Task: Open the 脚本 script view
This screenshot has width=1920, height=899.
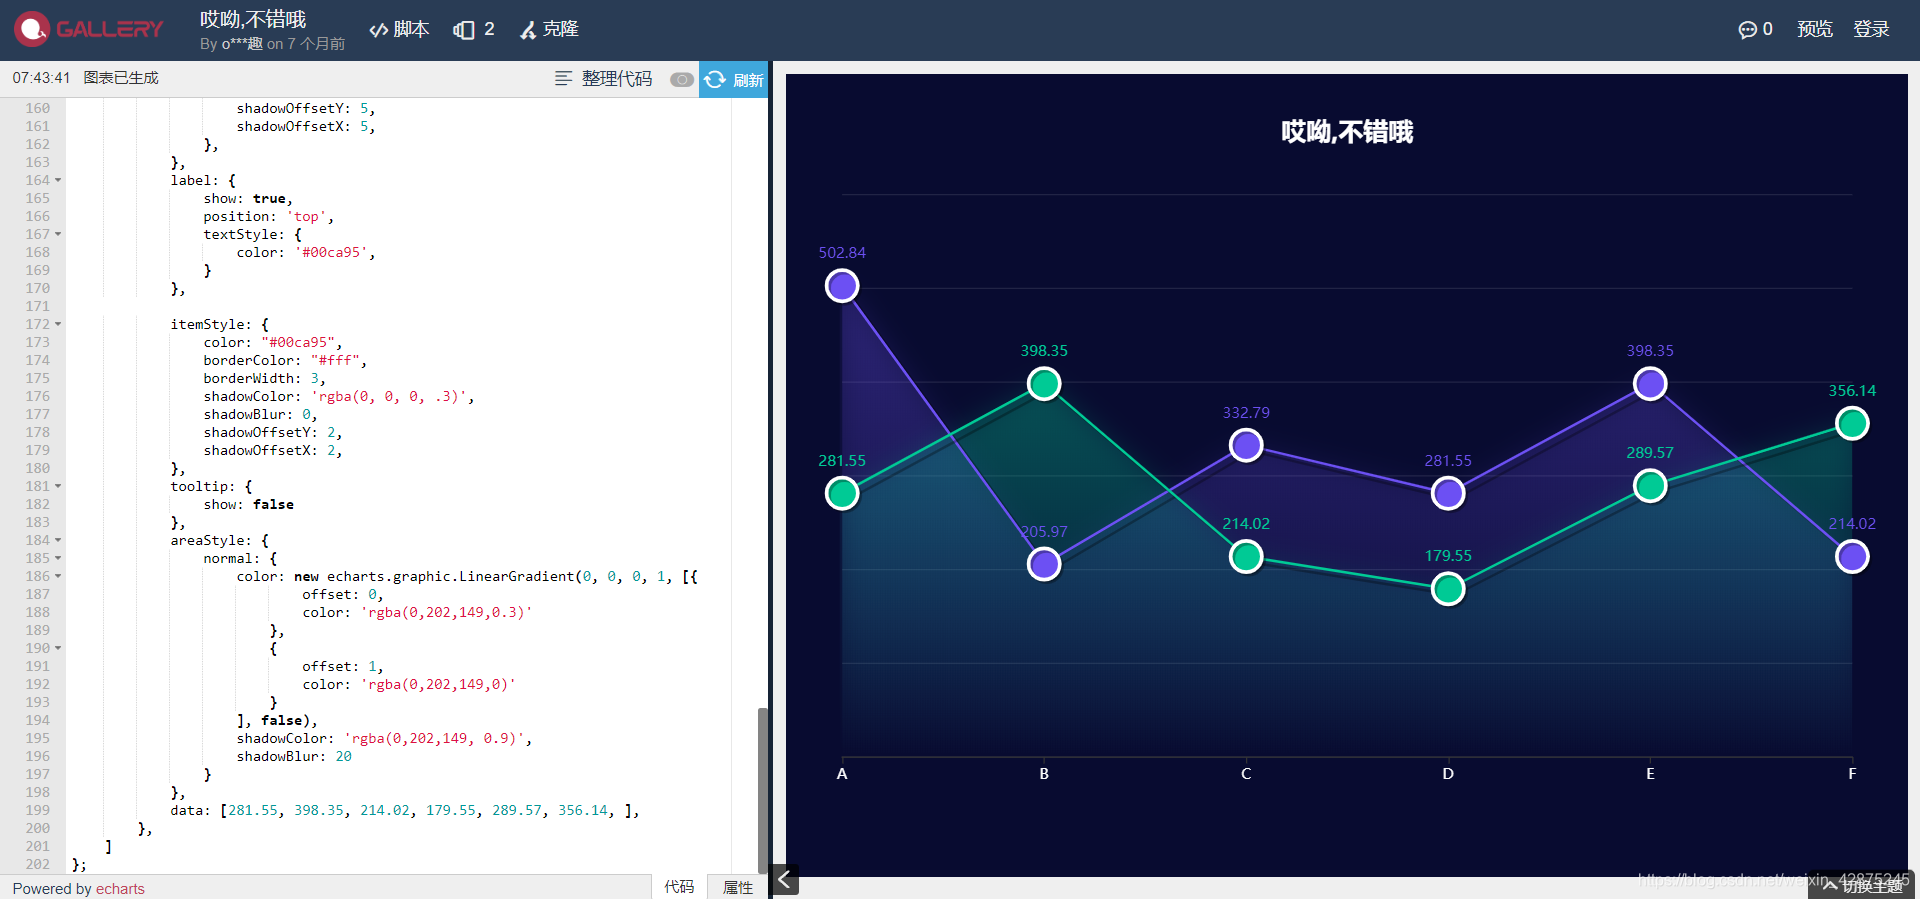Action: [x=399, y=29]
